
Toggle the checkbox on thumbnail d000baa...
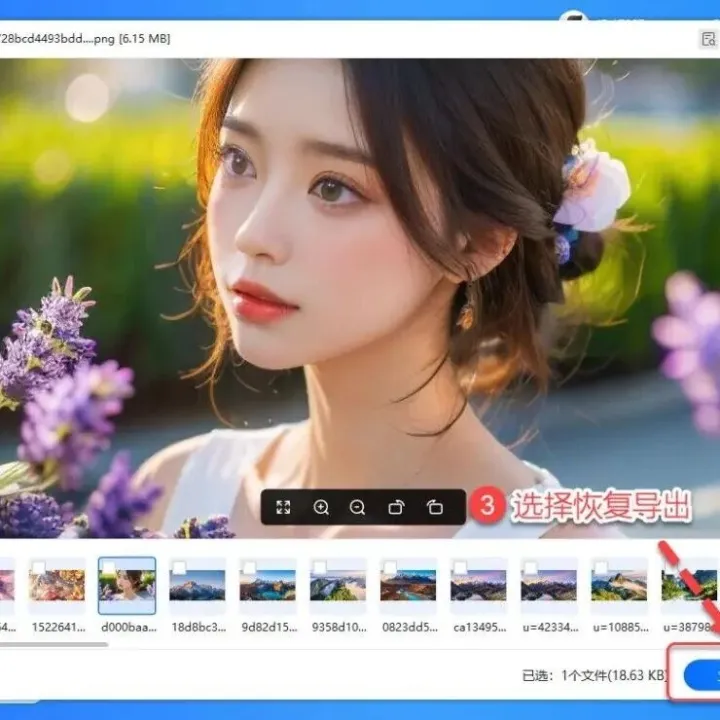point(109,568)
